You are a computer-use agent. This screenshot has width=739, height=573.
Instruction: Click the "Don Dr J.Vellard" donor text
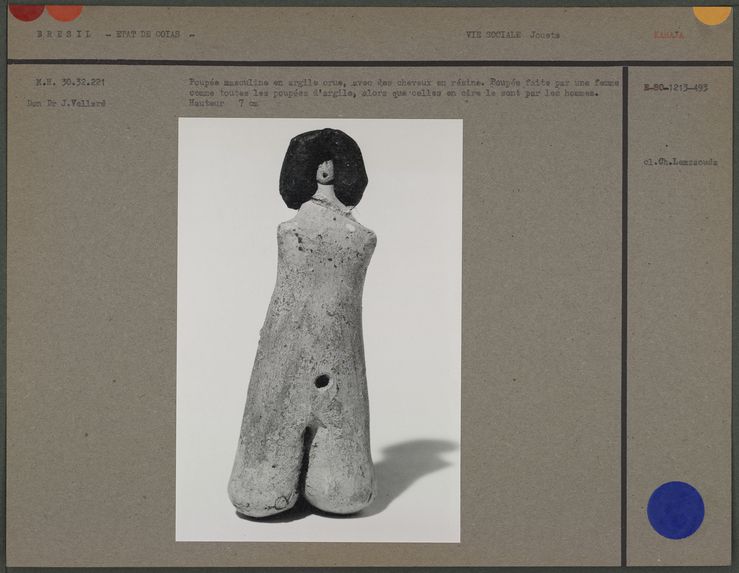tap(70, 103)
